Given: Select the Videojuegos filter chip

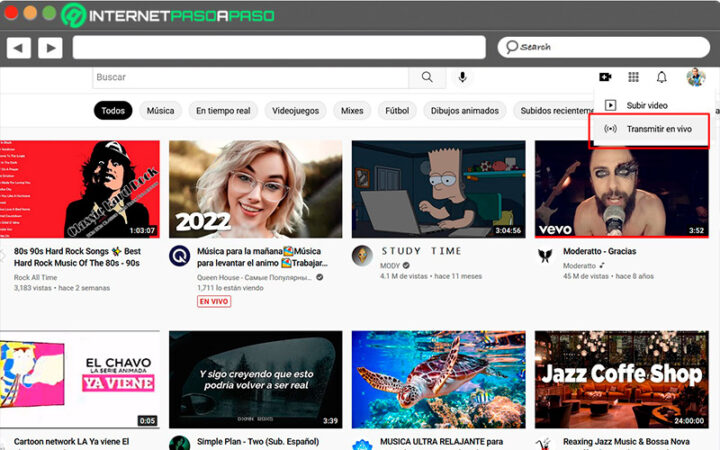Looking at the screenshot, I should point(296,111).
